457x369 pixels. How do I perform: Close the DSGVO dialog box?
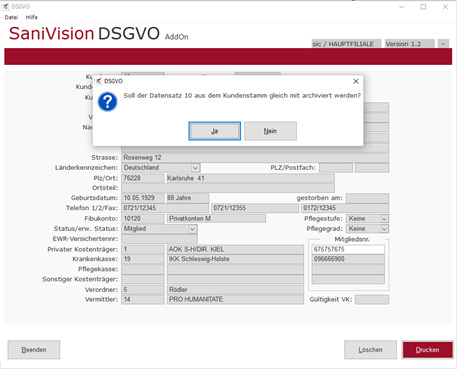coord(356,81)
